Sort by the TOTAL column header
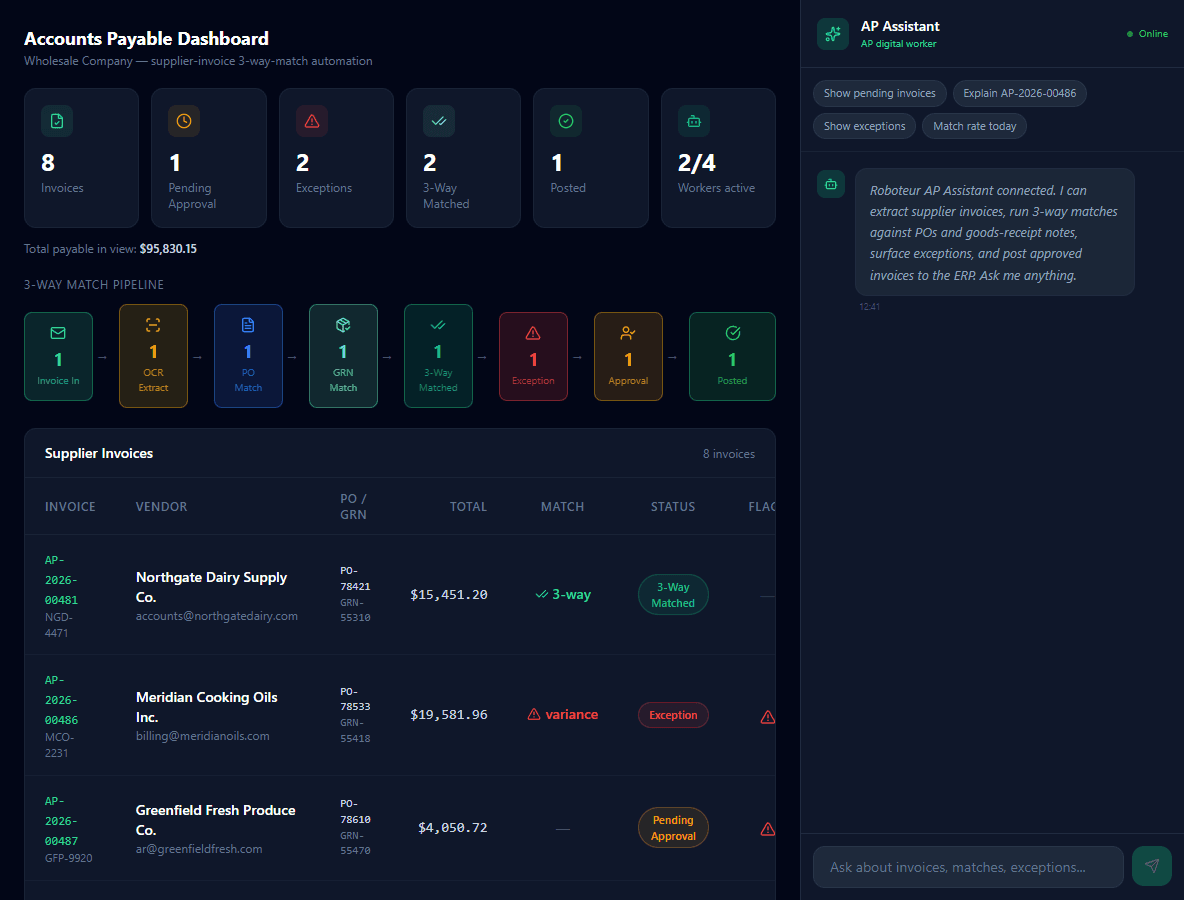This screenshot has height=900, width=1184. click(468, 507)
